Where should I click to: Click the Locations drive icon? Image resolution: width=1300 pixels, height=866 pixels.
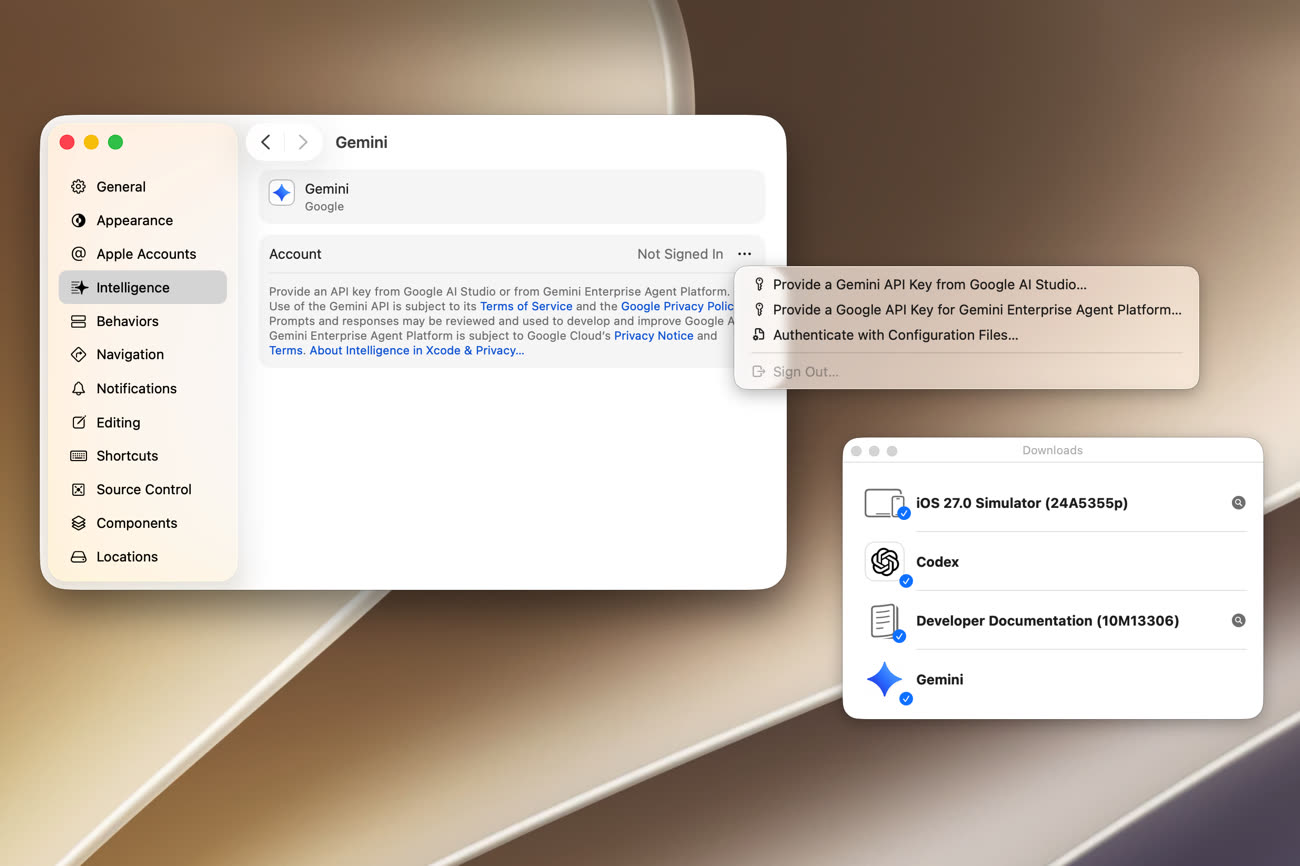pyautogui.click(x=78, y=557)
